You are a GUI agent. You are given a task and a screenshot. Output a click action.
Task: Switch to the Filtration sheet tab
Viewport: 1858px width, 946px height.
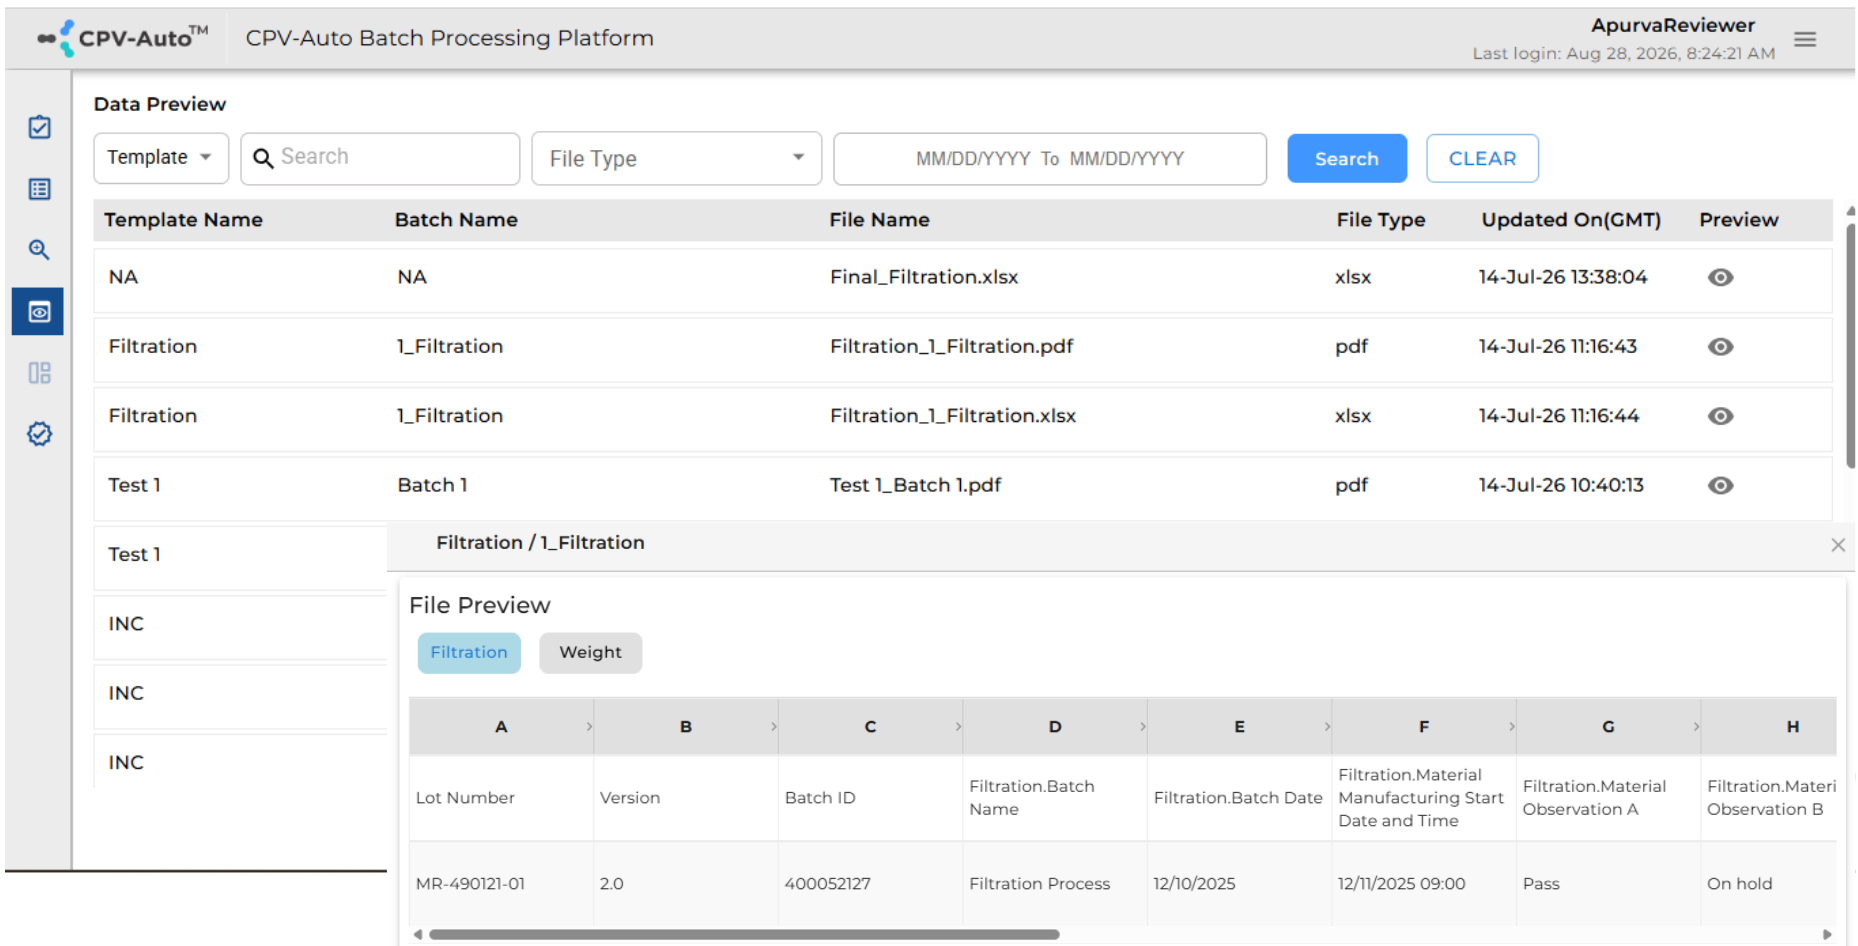click(469, 653)
